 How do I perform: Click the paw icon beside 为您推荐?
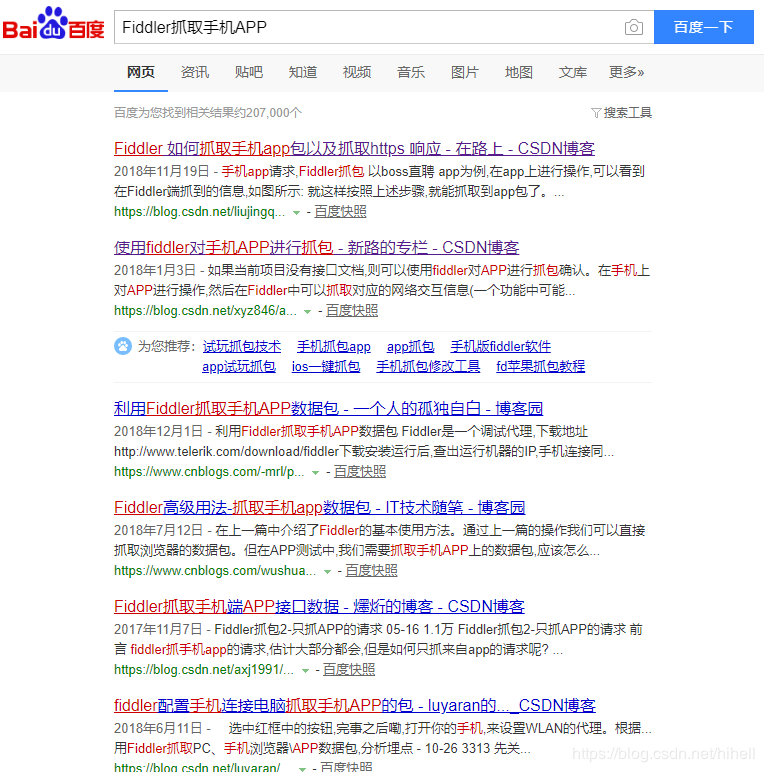(x=123, y=346)
